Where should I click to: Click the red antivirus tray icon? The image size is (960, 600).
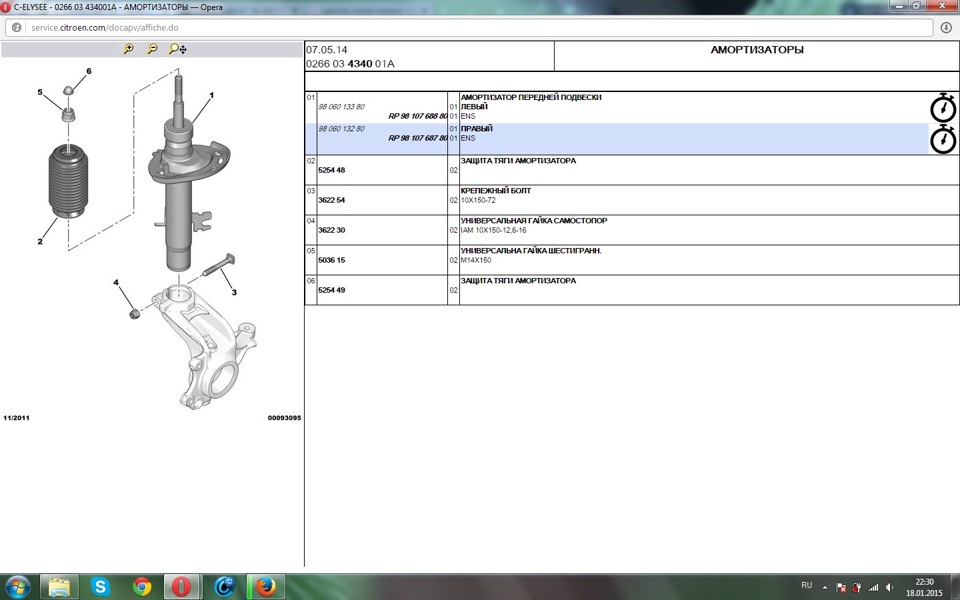(x=857, y=587)
